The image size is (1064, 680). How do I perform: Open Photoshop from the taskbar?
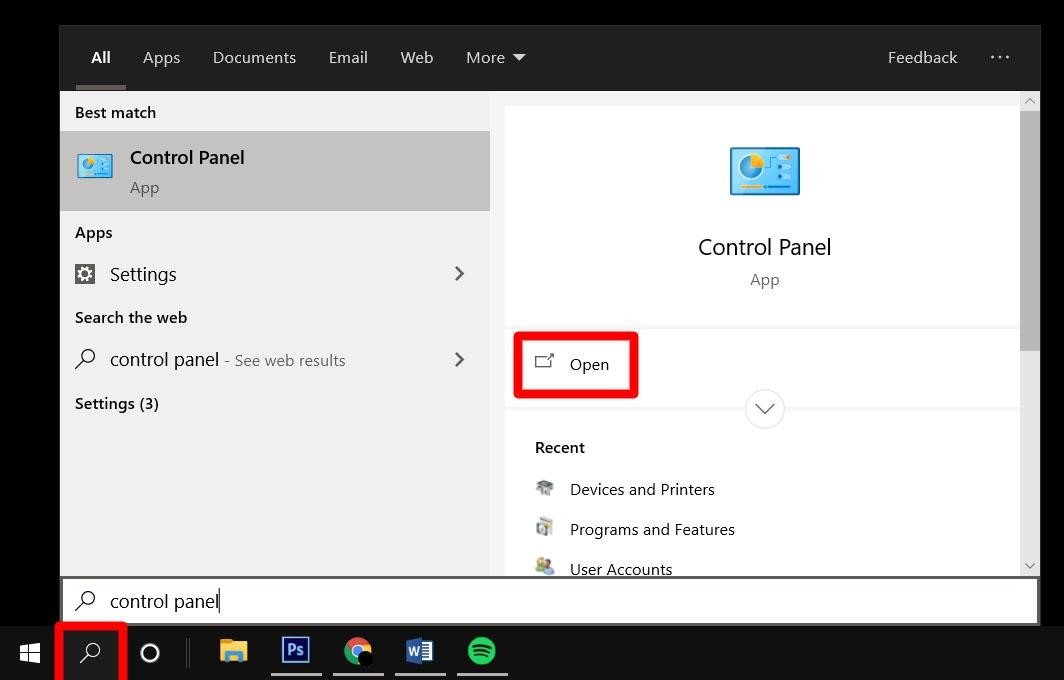click(x=295, y=651)
